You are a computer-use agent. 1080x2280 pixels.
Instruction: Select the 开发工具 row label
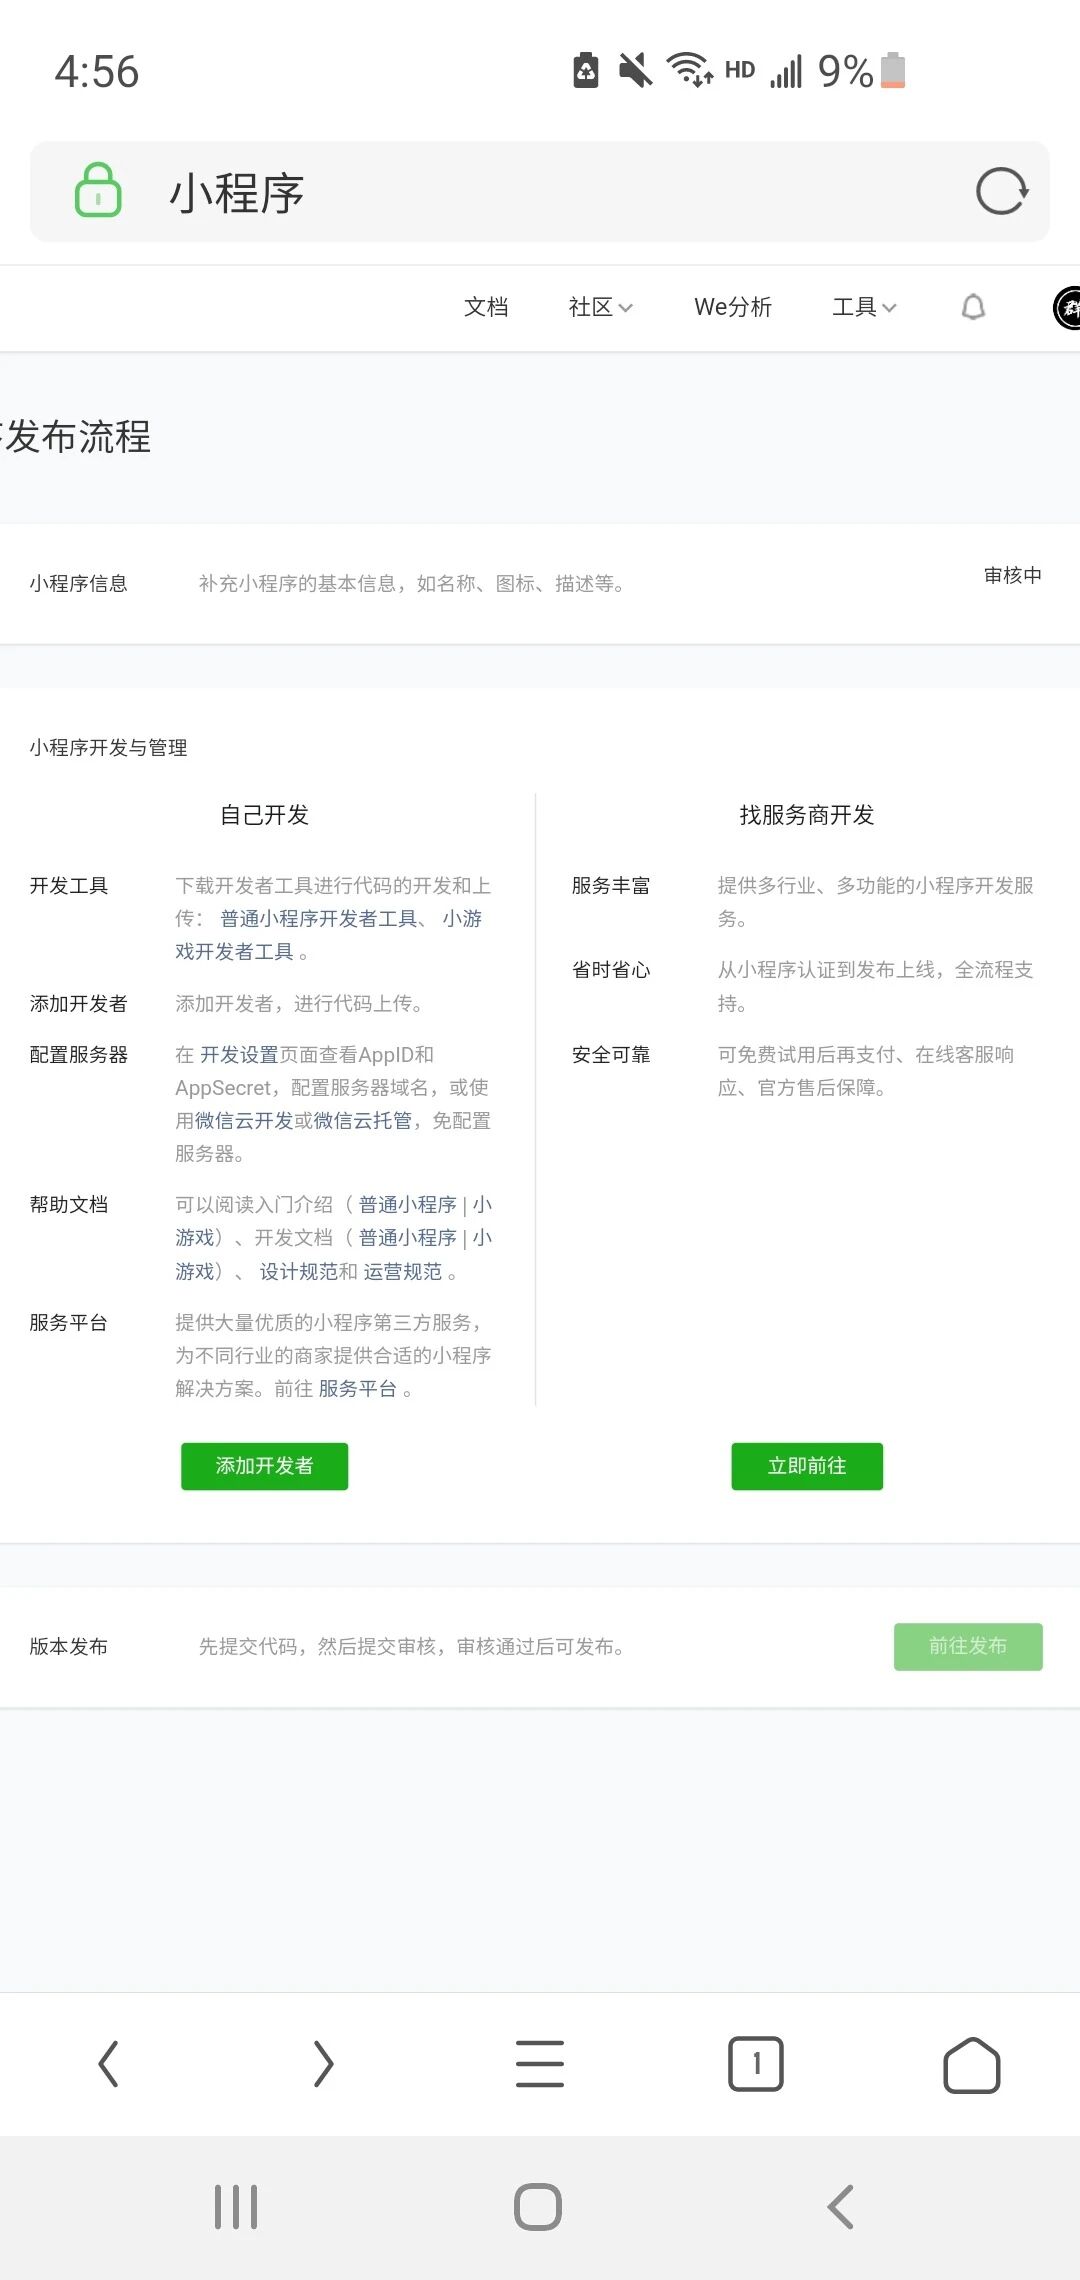68,885
